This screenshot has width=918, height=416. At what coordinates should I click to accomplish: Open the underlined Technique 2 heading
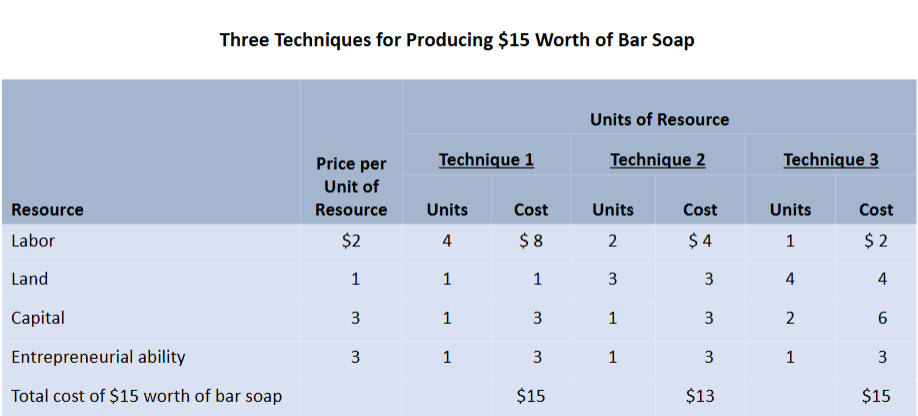point(657,160)
